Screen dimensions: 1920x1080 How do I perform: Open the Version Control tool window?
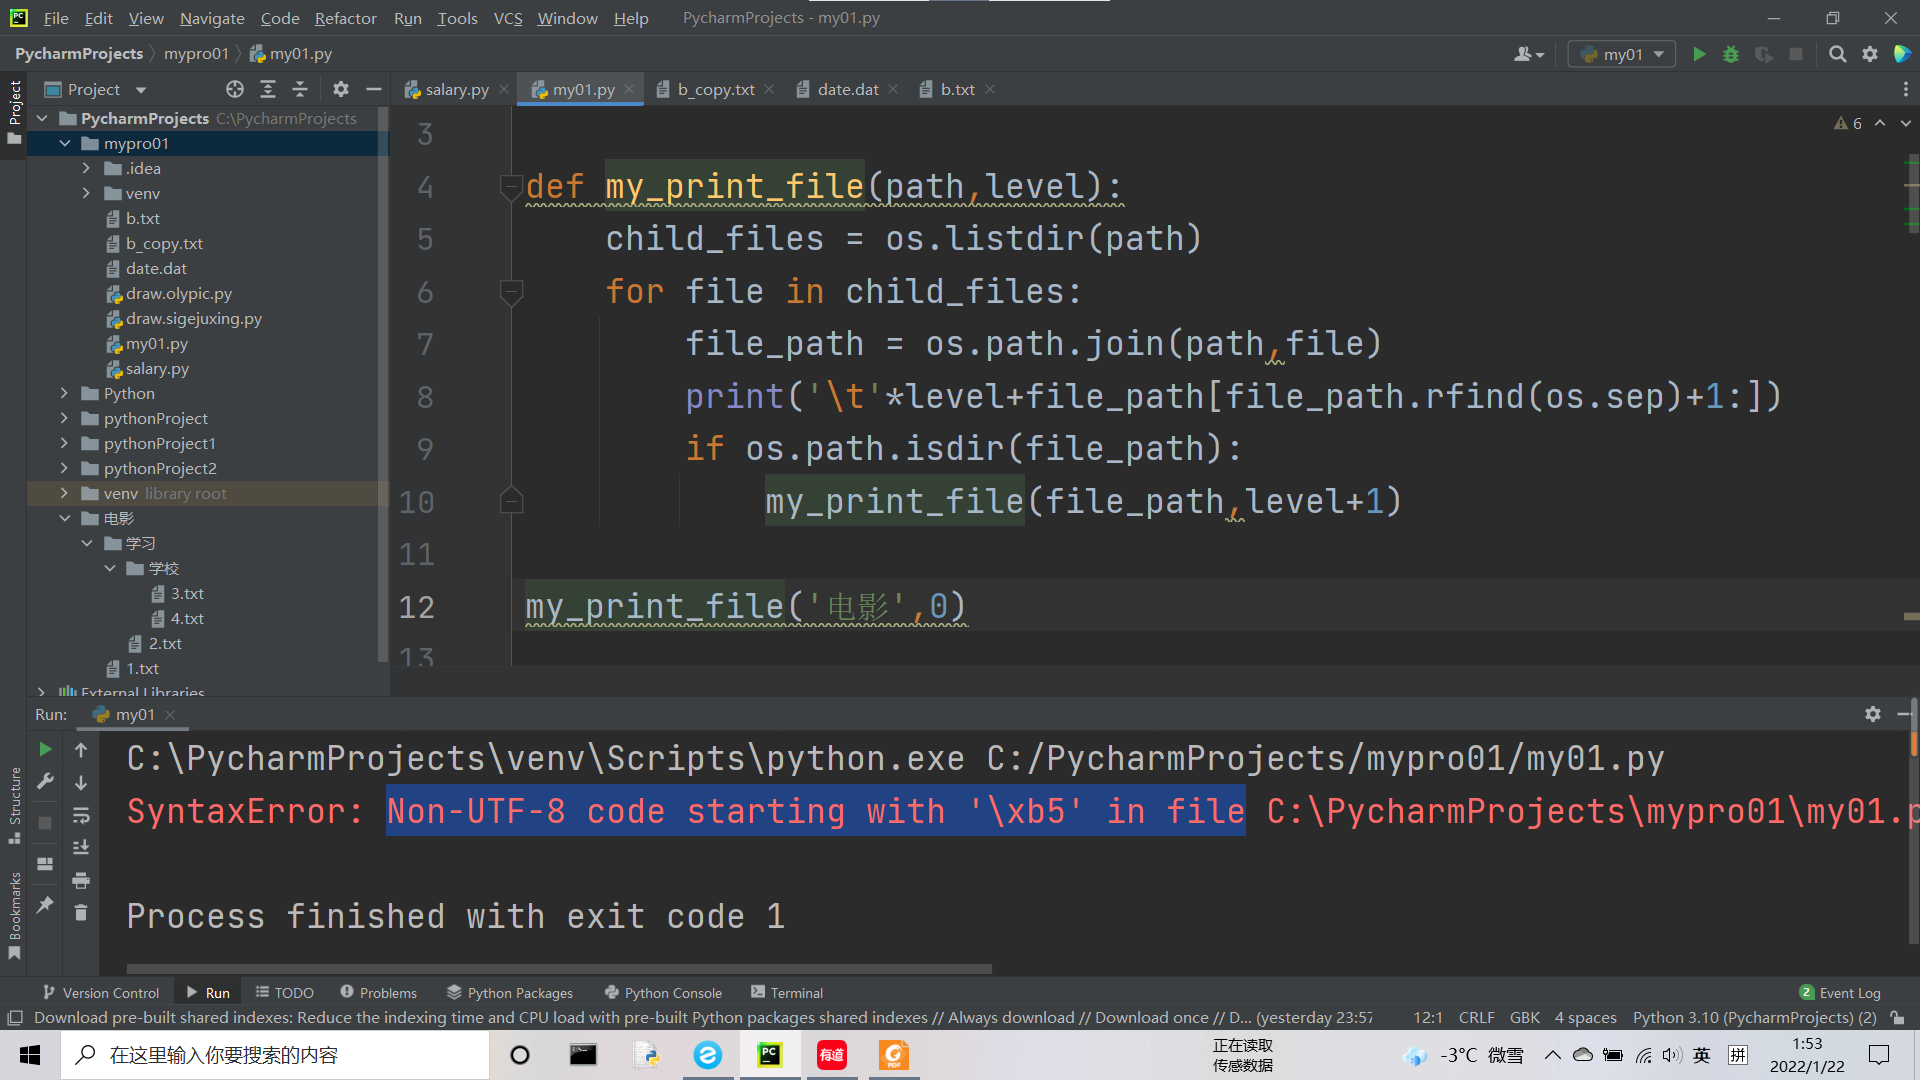[x=101, y=992]
